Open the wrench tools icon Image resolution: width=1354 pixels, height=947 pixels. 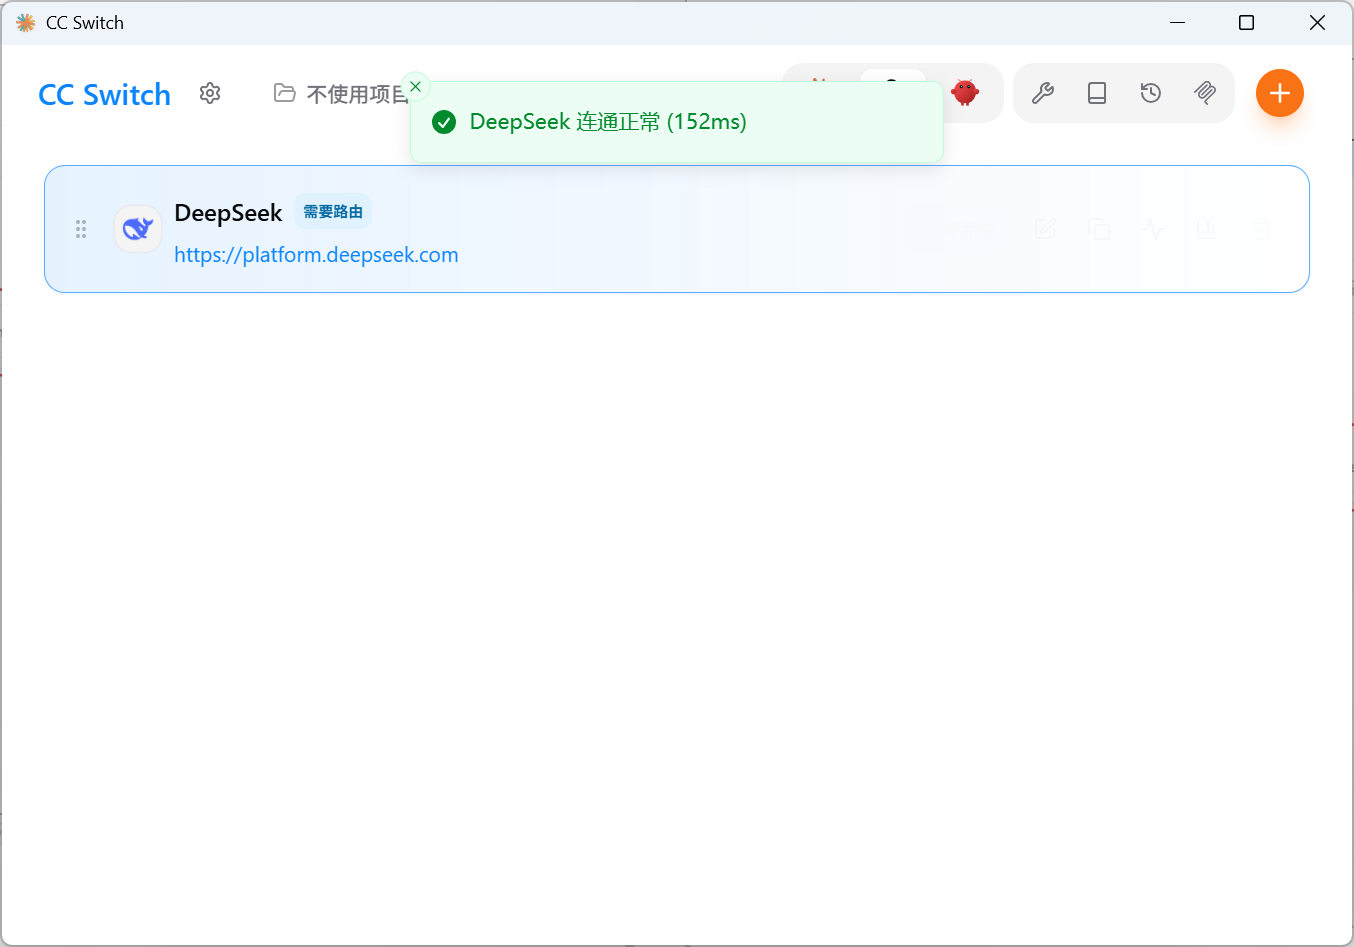(x=1043, y=93)
